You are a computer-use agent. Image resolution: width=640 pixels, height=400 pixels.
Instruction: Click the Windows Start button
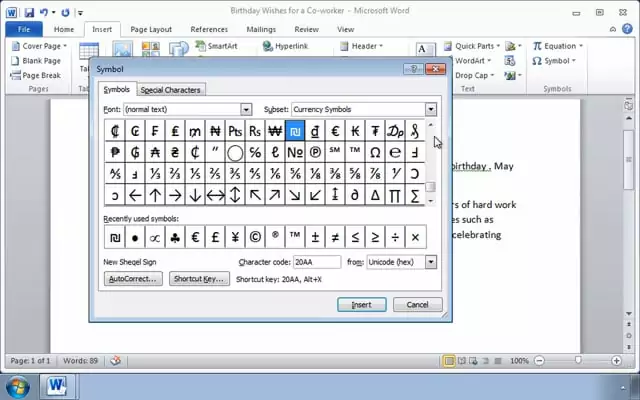(17, 387)
